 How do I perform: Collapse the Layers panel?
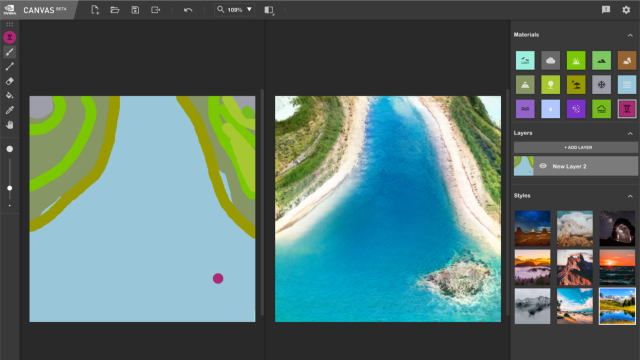(630, 133)
